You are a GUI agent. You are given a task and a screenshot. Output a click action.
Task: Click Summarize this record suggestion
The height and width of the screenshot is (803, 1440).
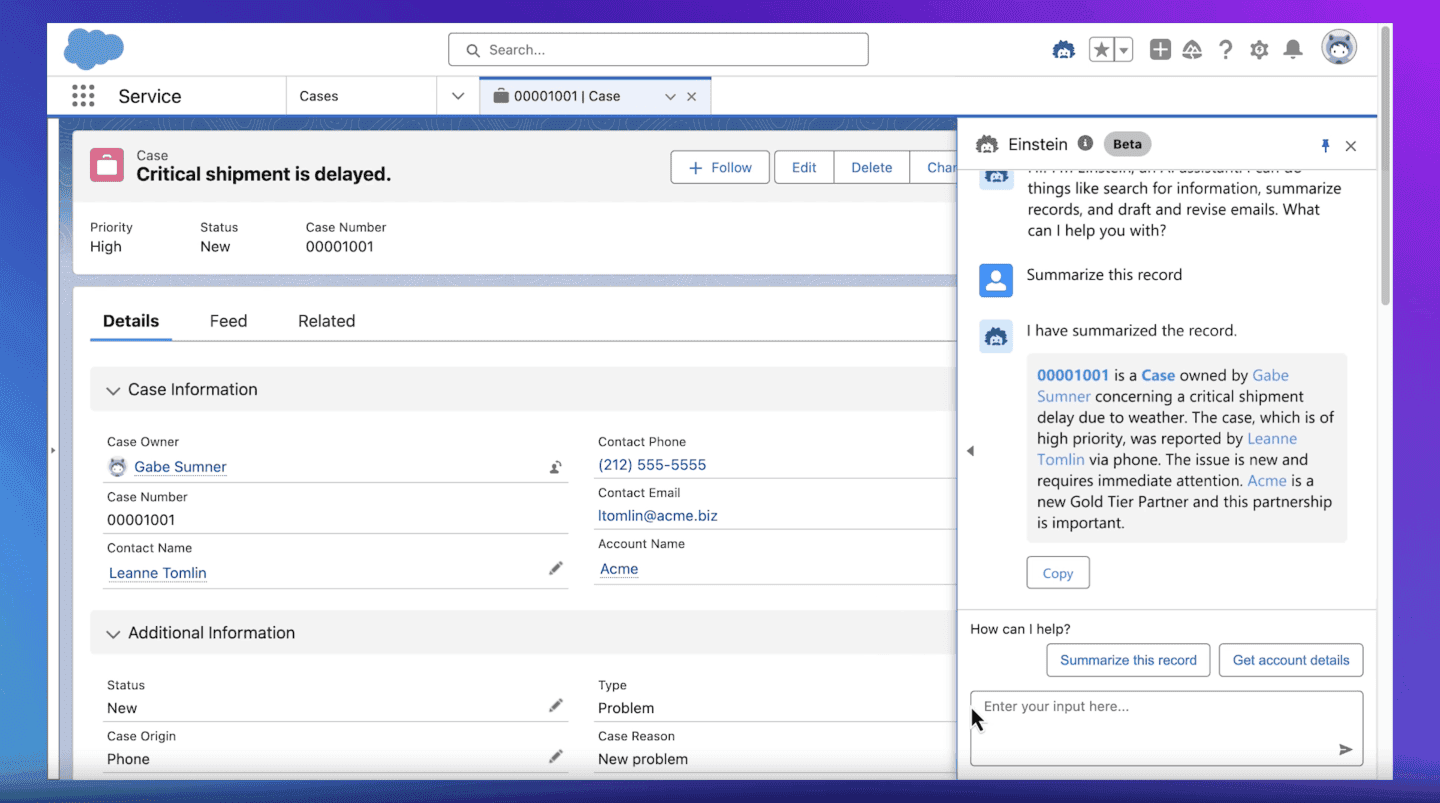[1128, 660]
